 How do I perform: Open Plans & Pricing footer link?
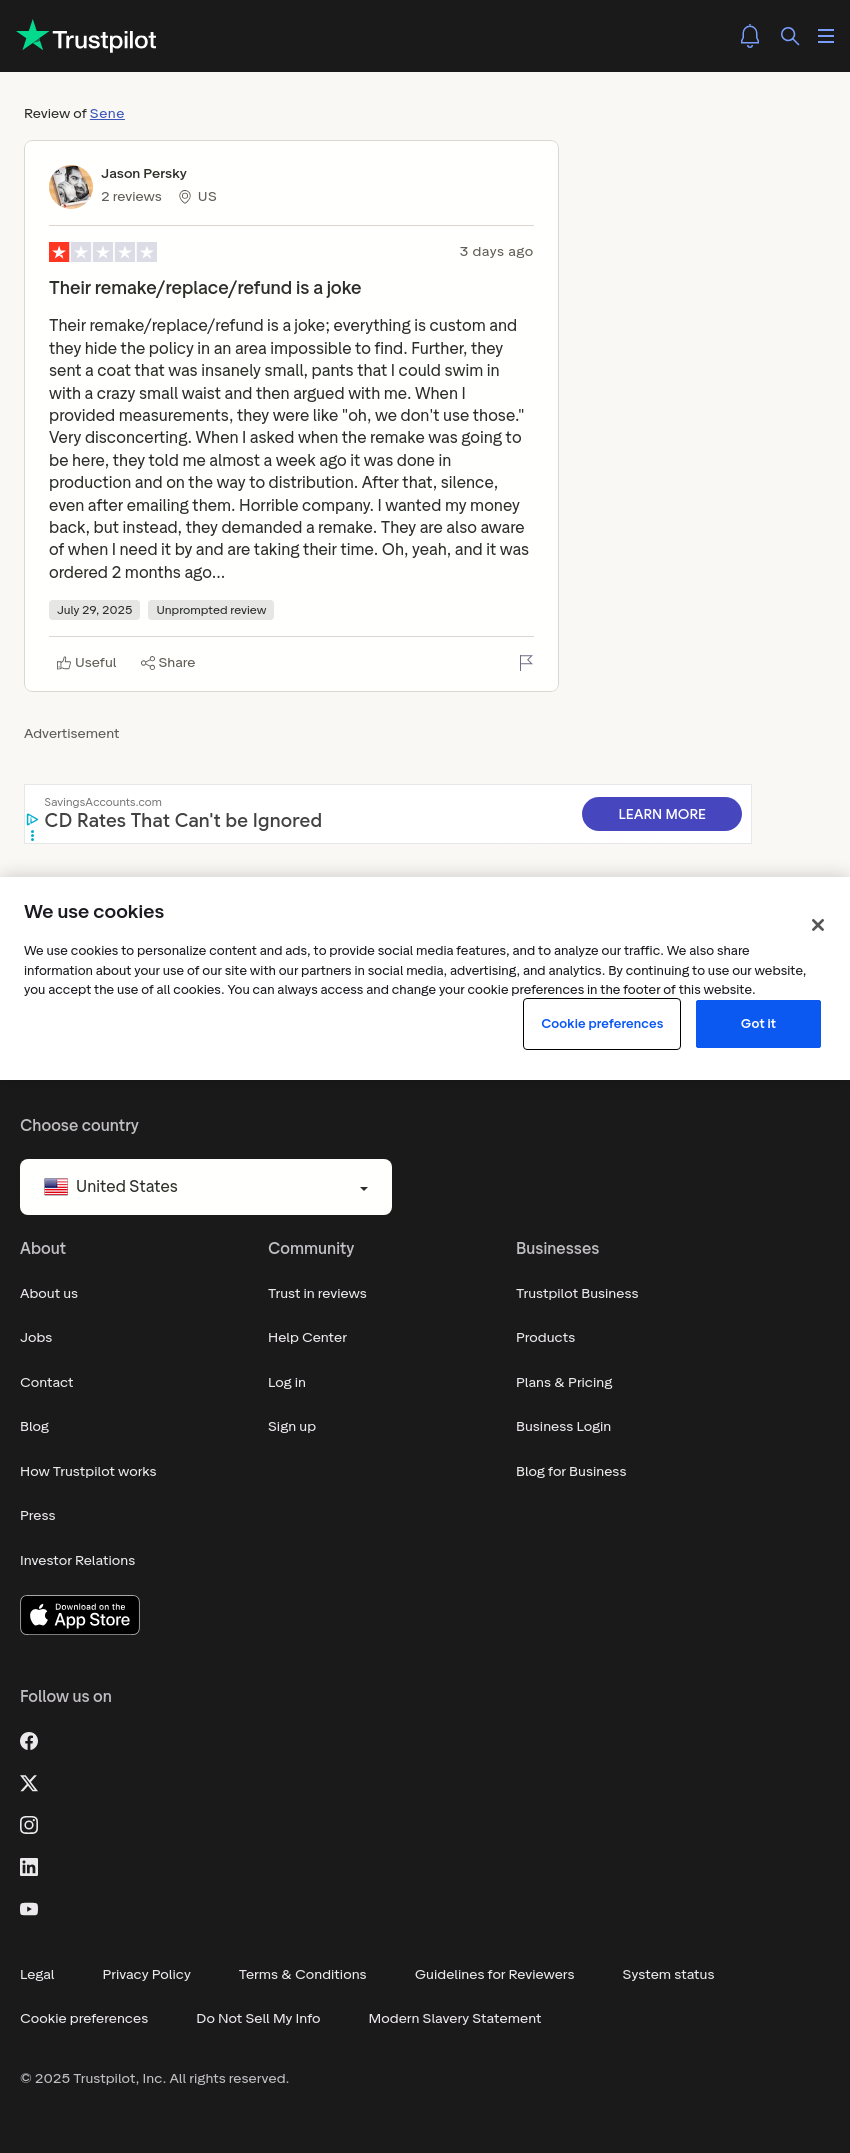point(564,1383)
